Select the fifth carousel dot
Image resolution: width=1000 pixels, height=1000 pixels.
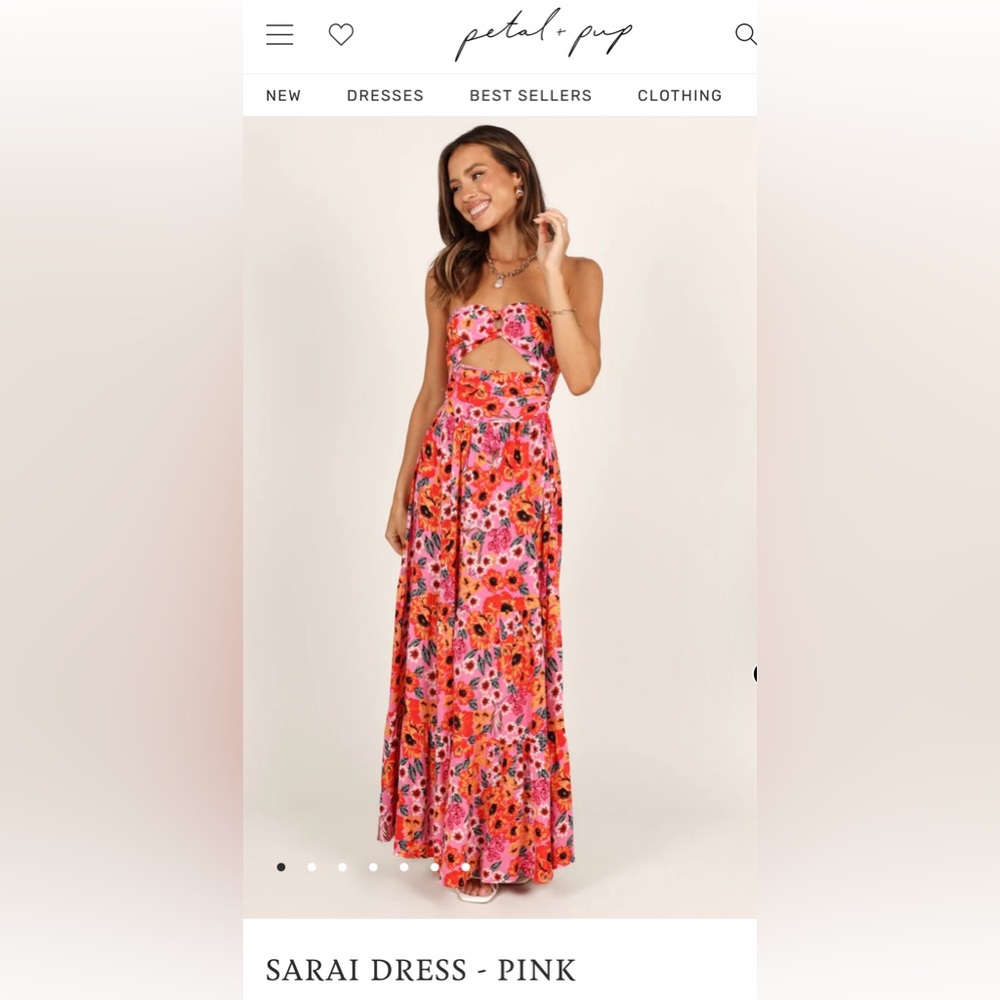[403, 867]
